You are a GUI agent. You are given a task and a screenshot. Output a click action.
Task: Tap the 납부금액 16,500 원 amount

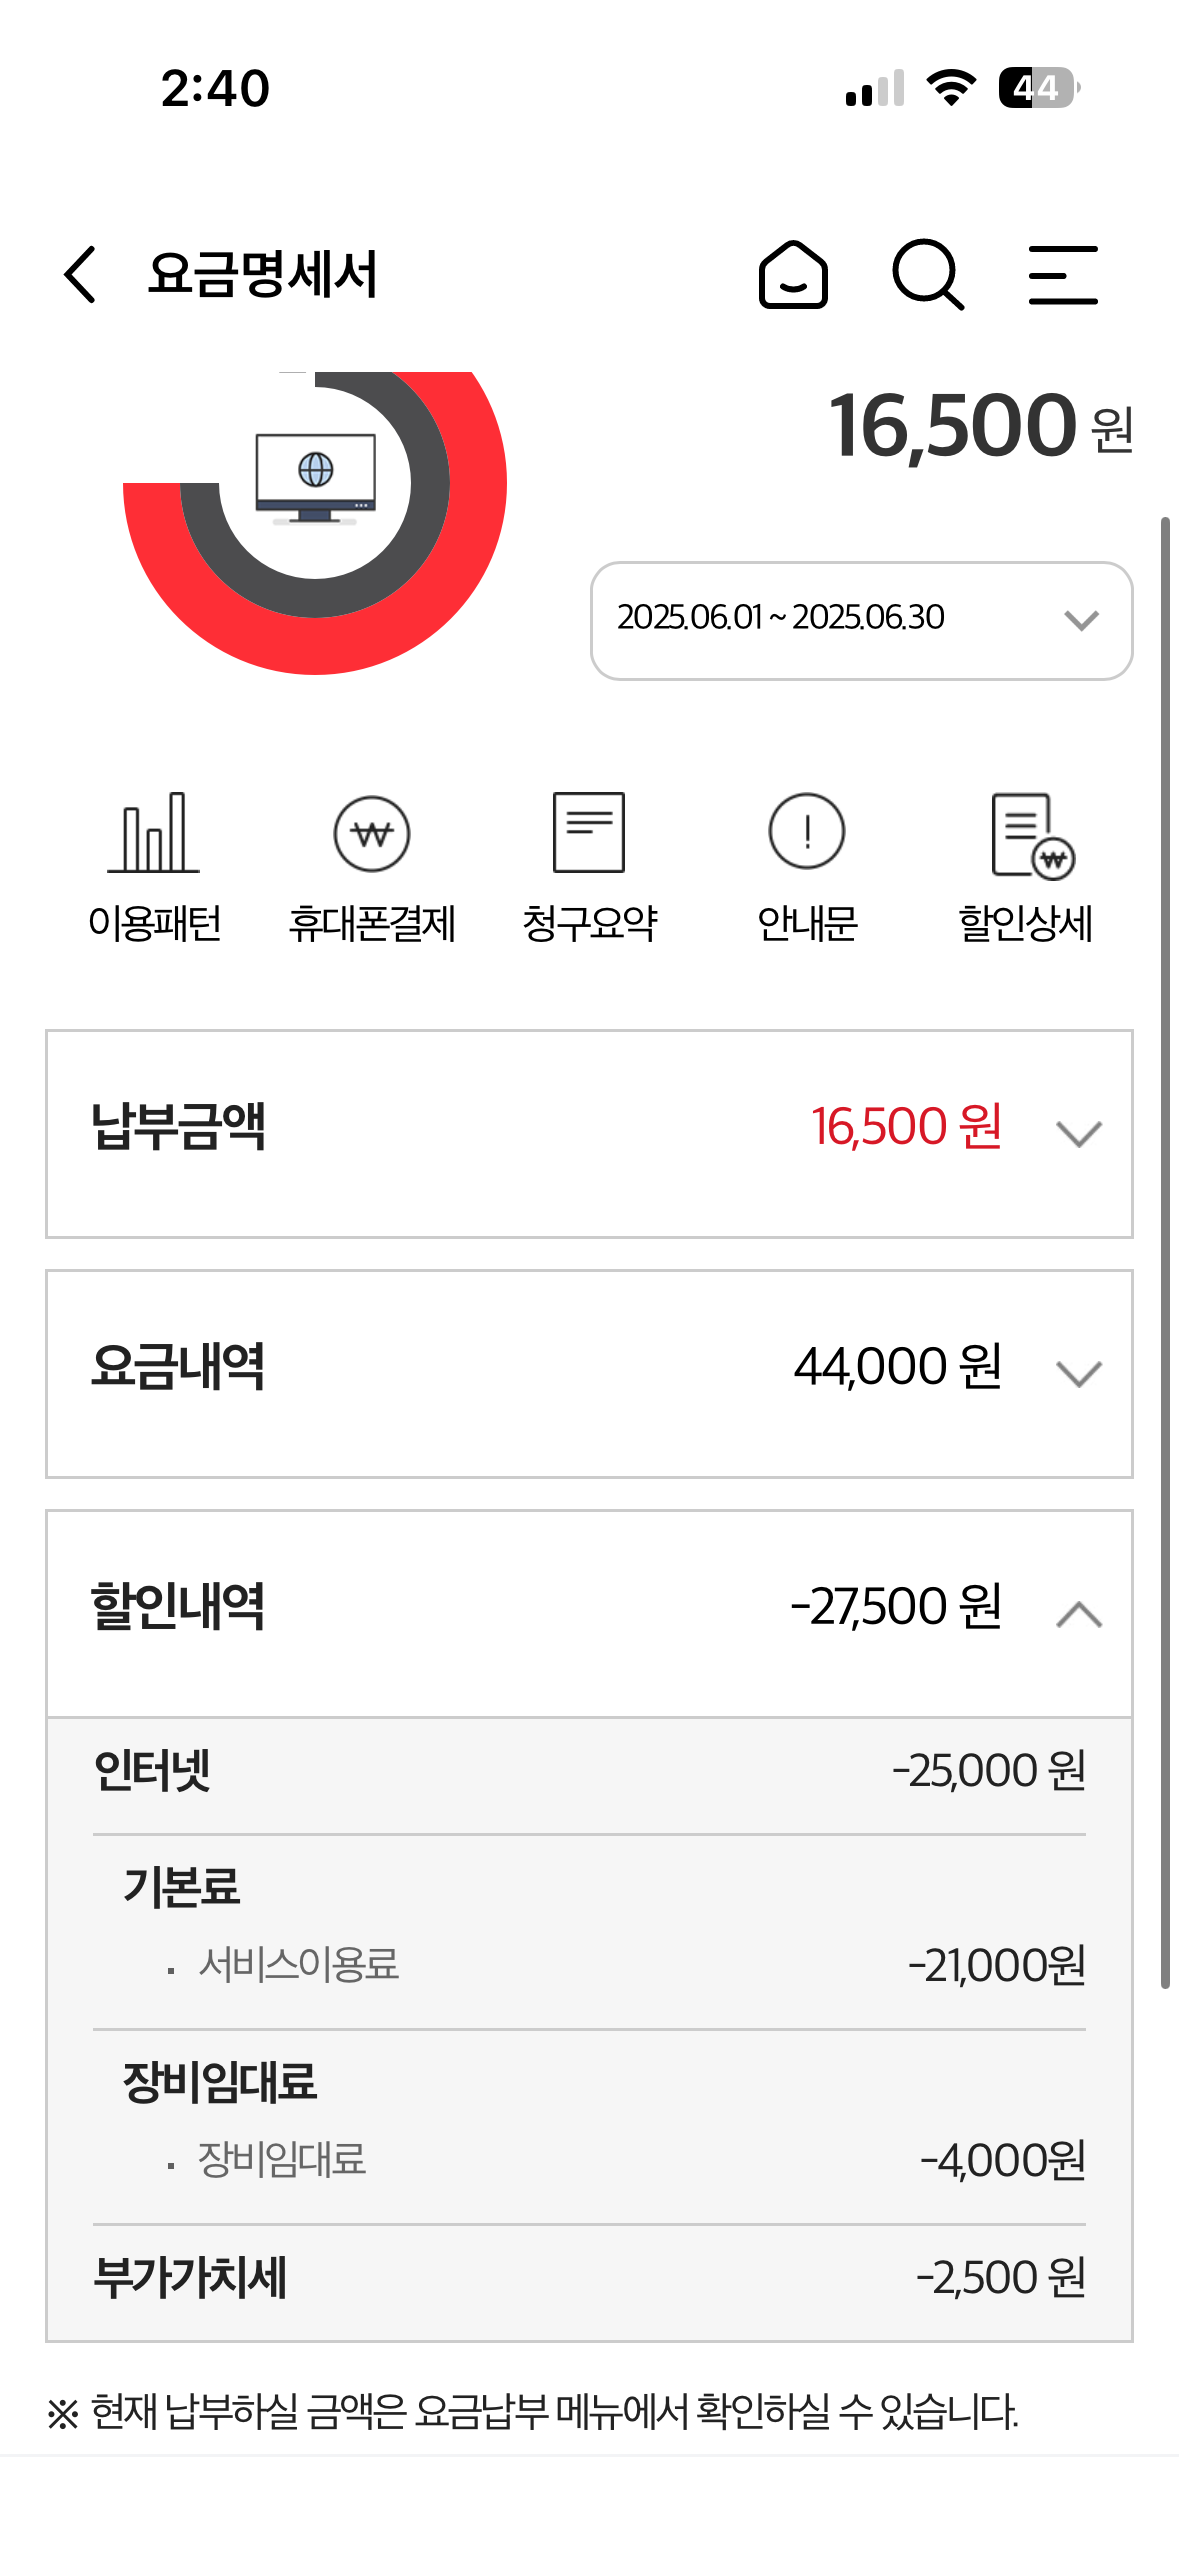tap(906, 1127)
